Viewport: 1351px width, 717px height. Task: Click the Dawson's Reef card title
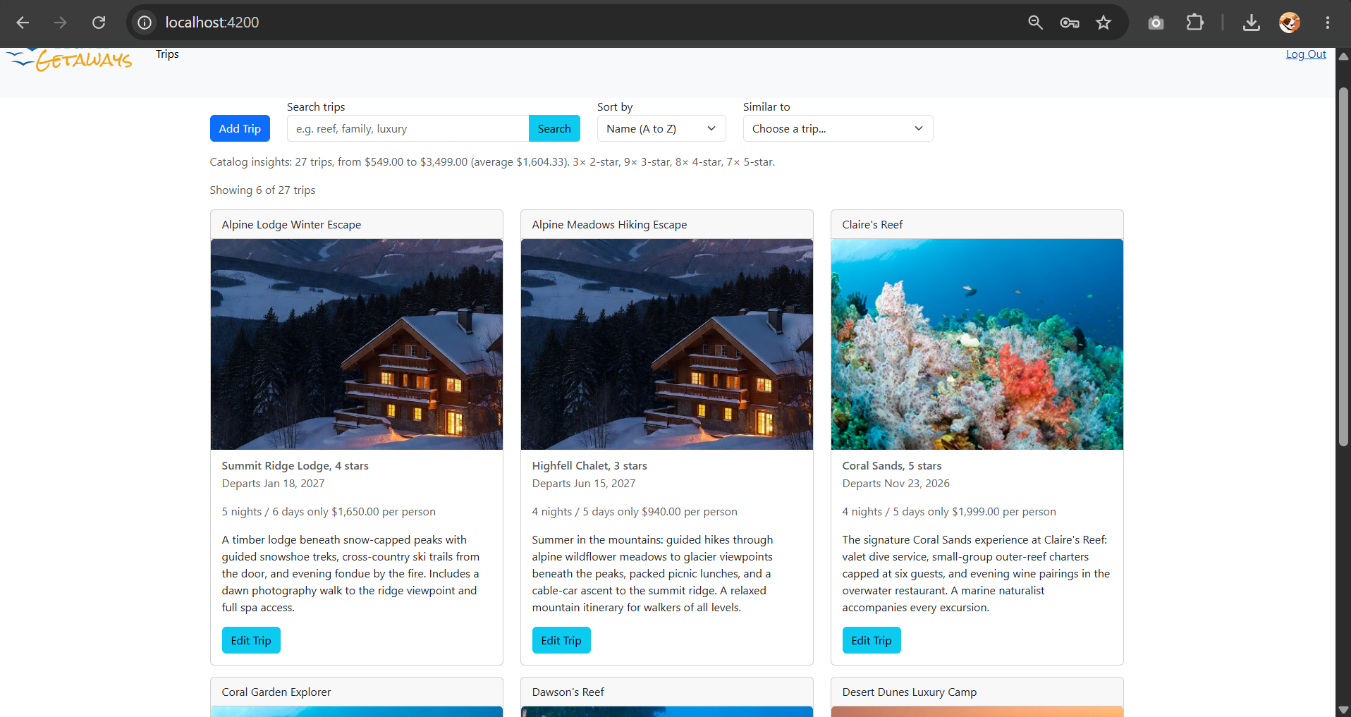pos(568,692)
